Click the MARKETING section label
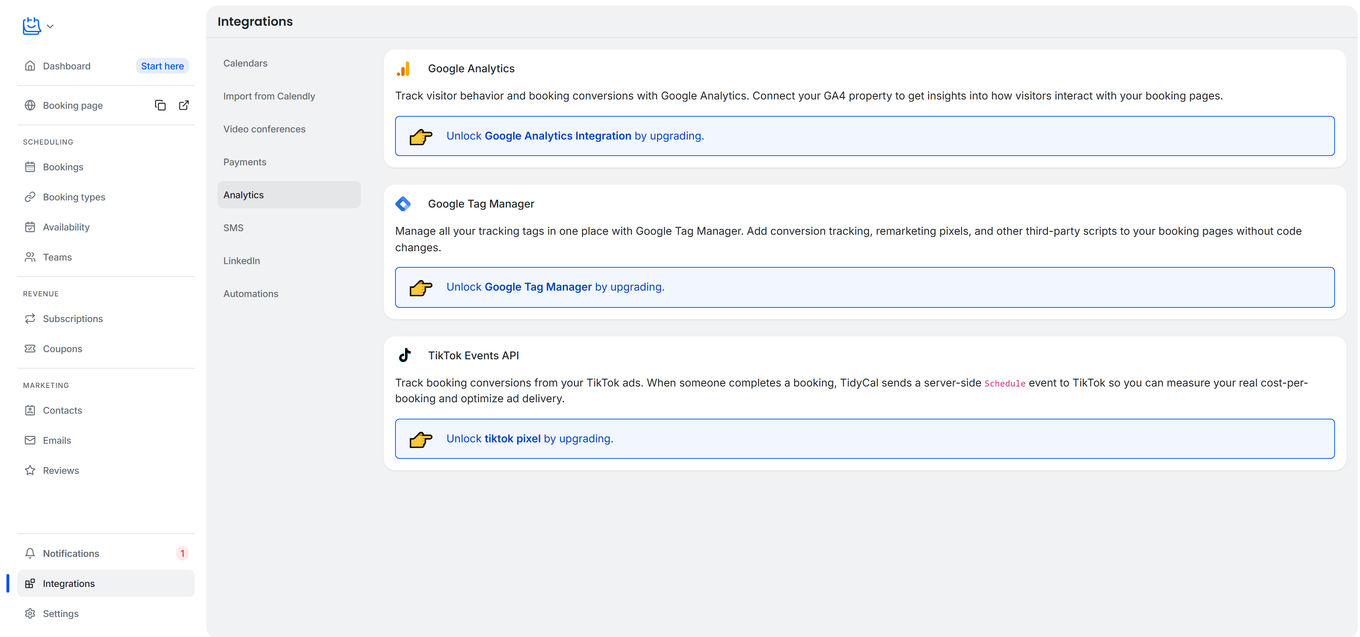 pyautogui.click(x=46, y=385)
